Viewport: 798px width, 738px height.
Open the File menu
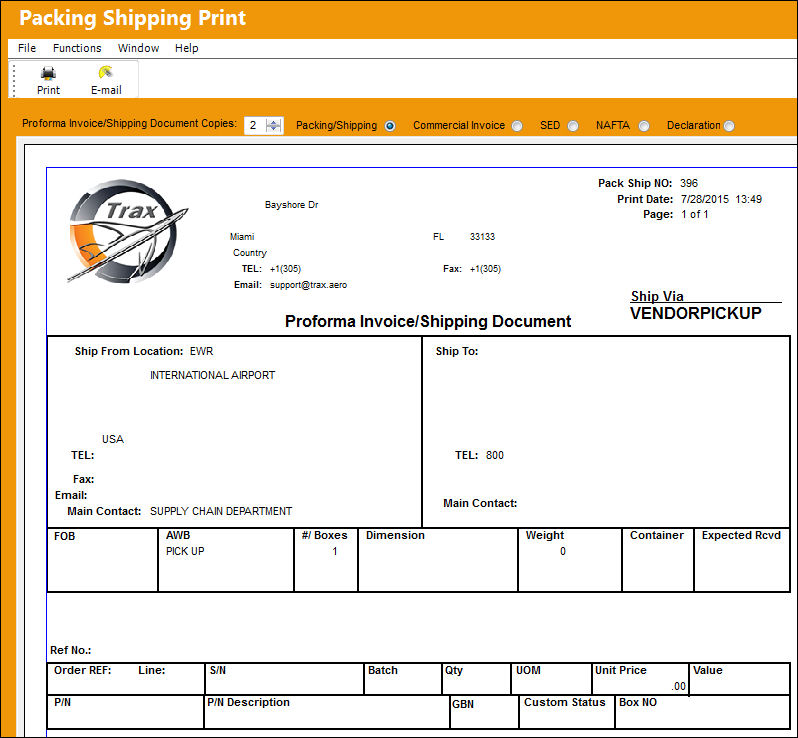(x=27, y=48)
